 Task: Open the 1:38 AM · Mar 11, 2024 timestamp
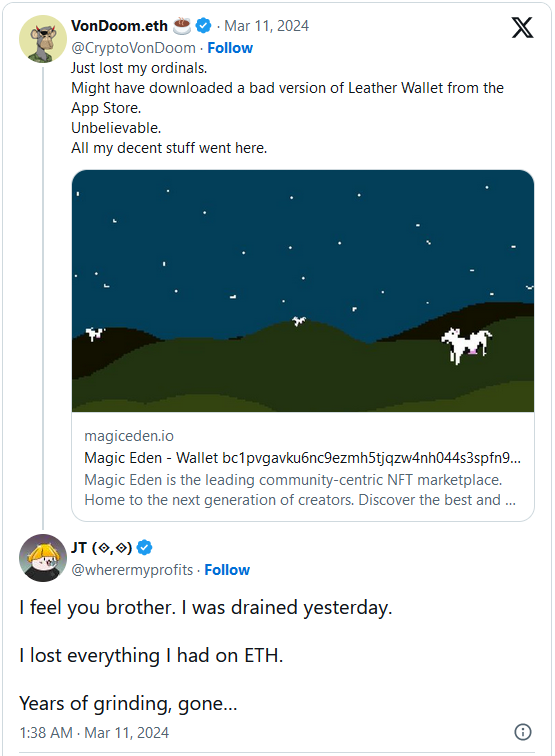click(x=94, y=733)
